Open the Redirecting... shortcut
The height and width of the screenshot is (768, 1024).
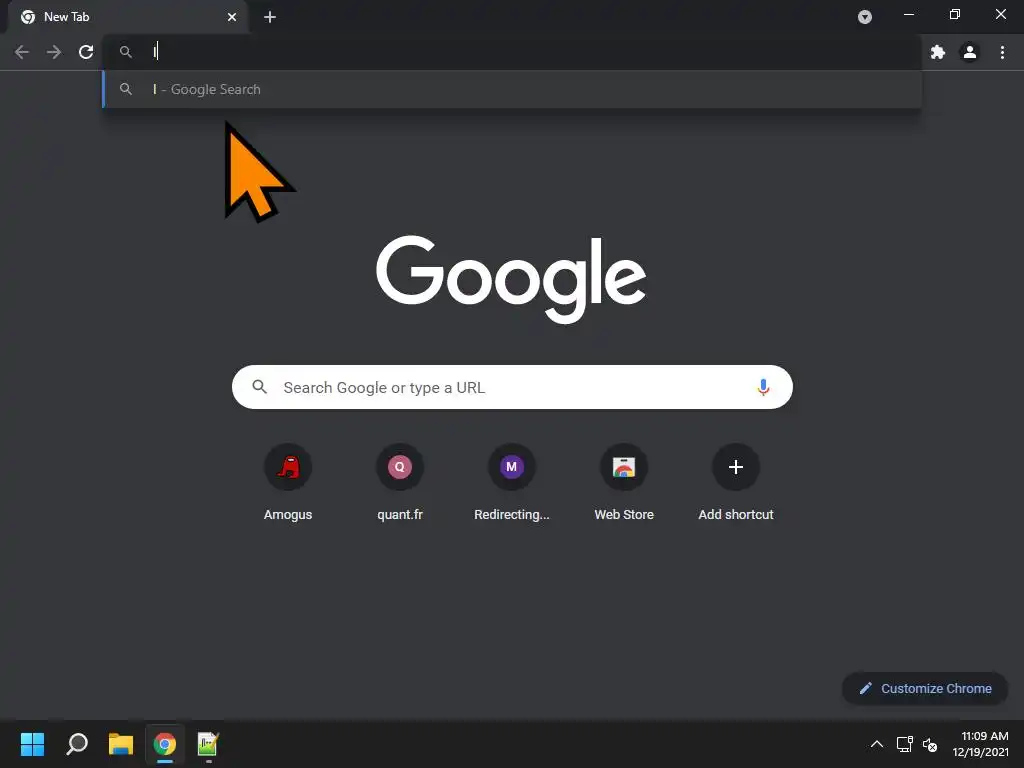pos(512,483)
